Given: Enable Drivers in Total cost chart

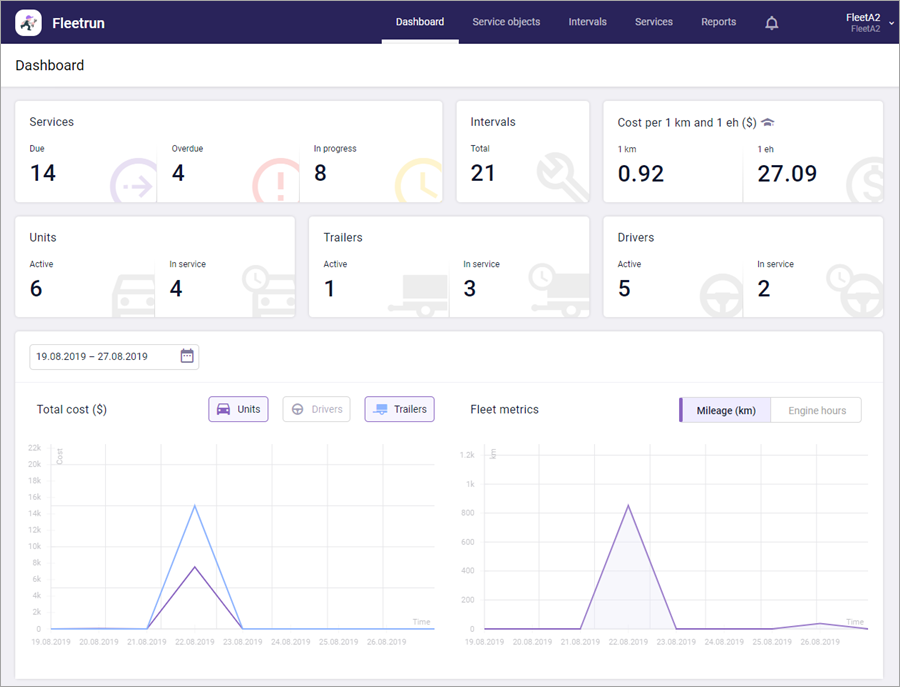Looking at the screenshot, I should (x=316, y=409).
